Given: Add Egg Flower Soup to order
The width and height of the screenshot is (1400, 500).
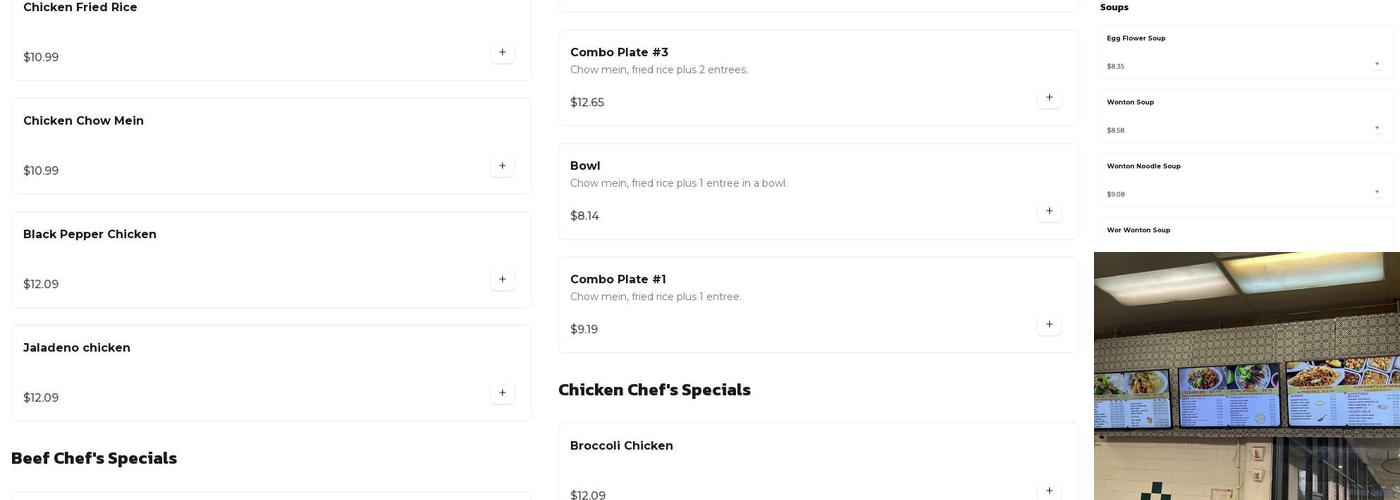Looking at the screenshot, I should point(1377,64).
